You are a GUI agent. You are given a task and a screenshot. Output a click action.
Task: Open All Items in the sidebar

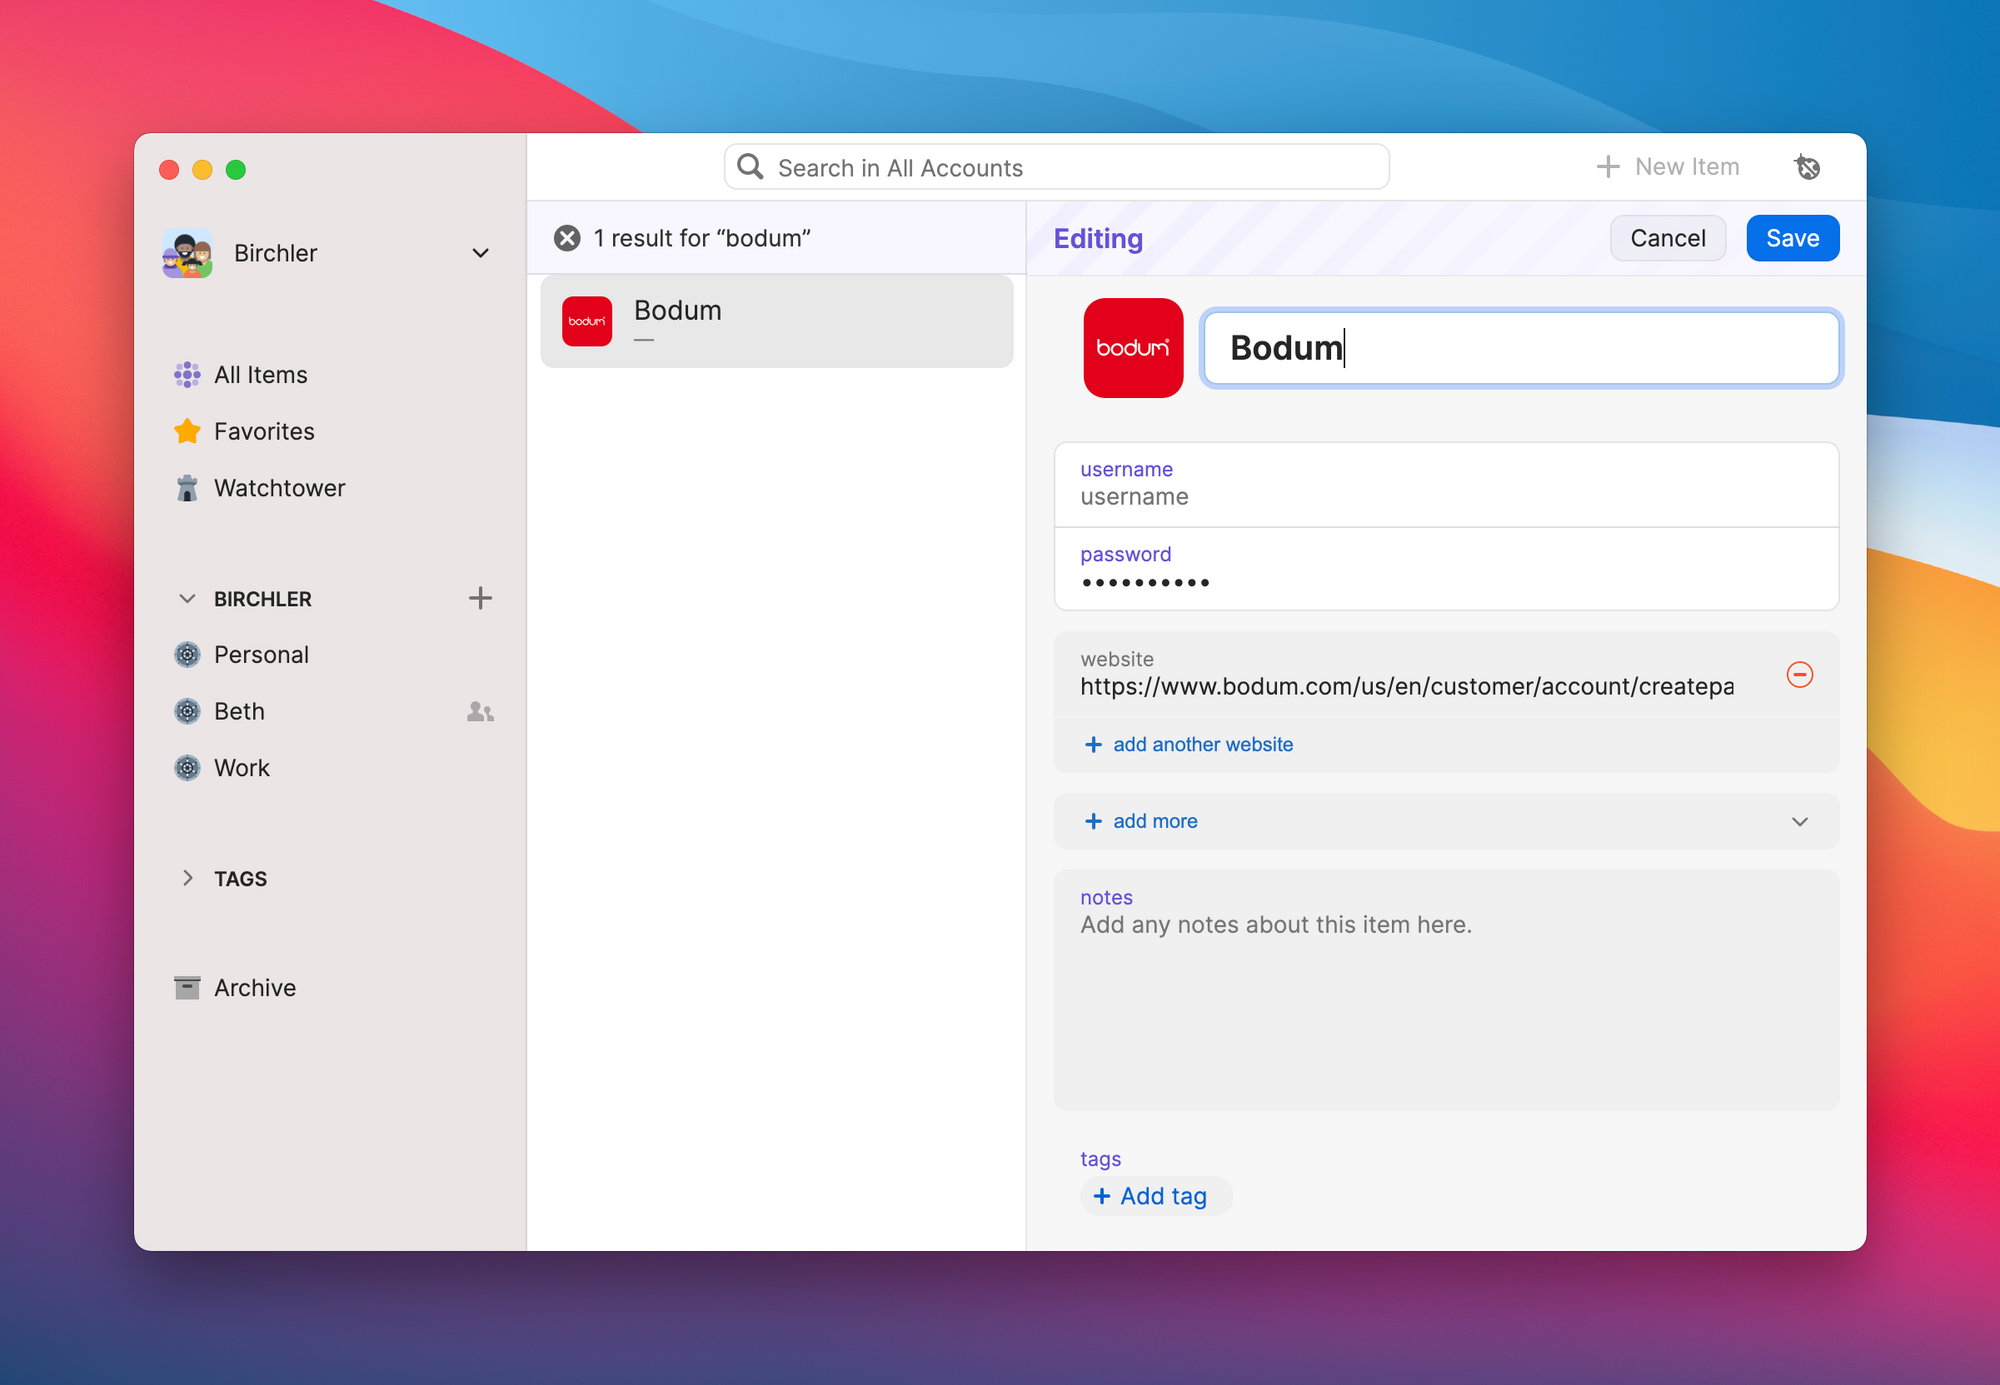260,375
